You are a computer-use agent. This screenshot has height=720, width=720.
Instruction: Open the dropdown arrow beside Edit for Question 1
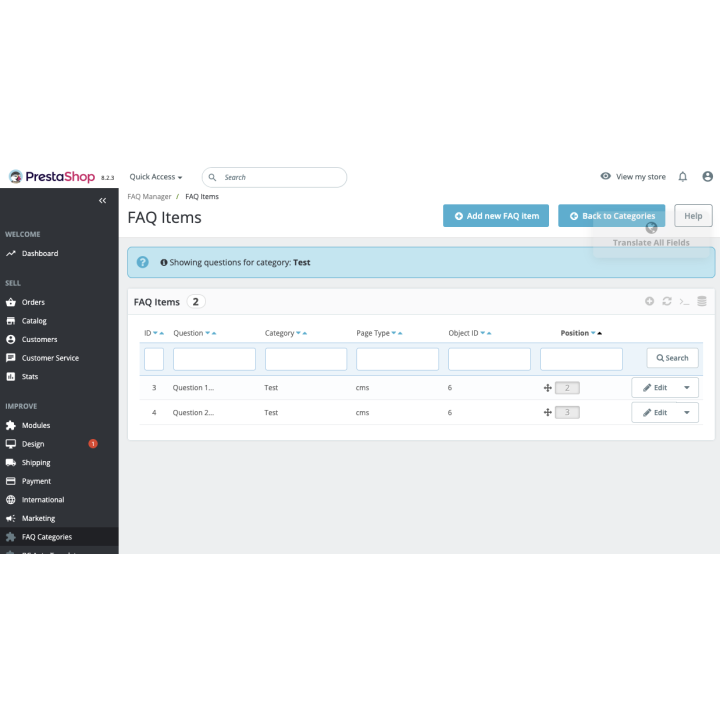[x=686, y=387]
